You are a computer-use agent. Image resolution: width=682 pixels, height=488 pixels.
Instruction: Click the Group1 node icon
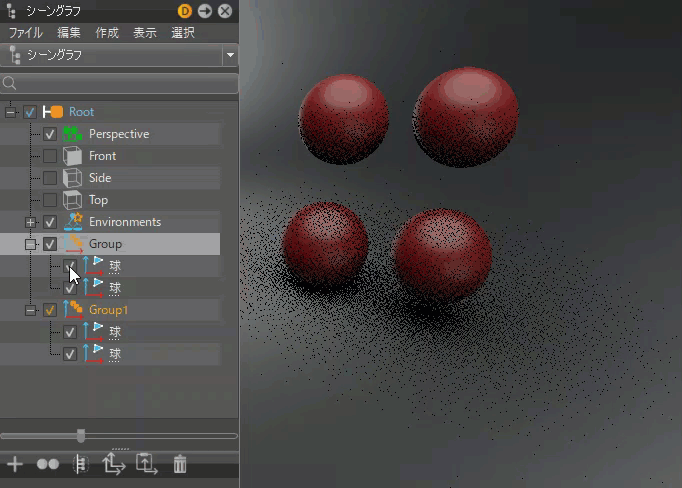(x=73, y=310)
